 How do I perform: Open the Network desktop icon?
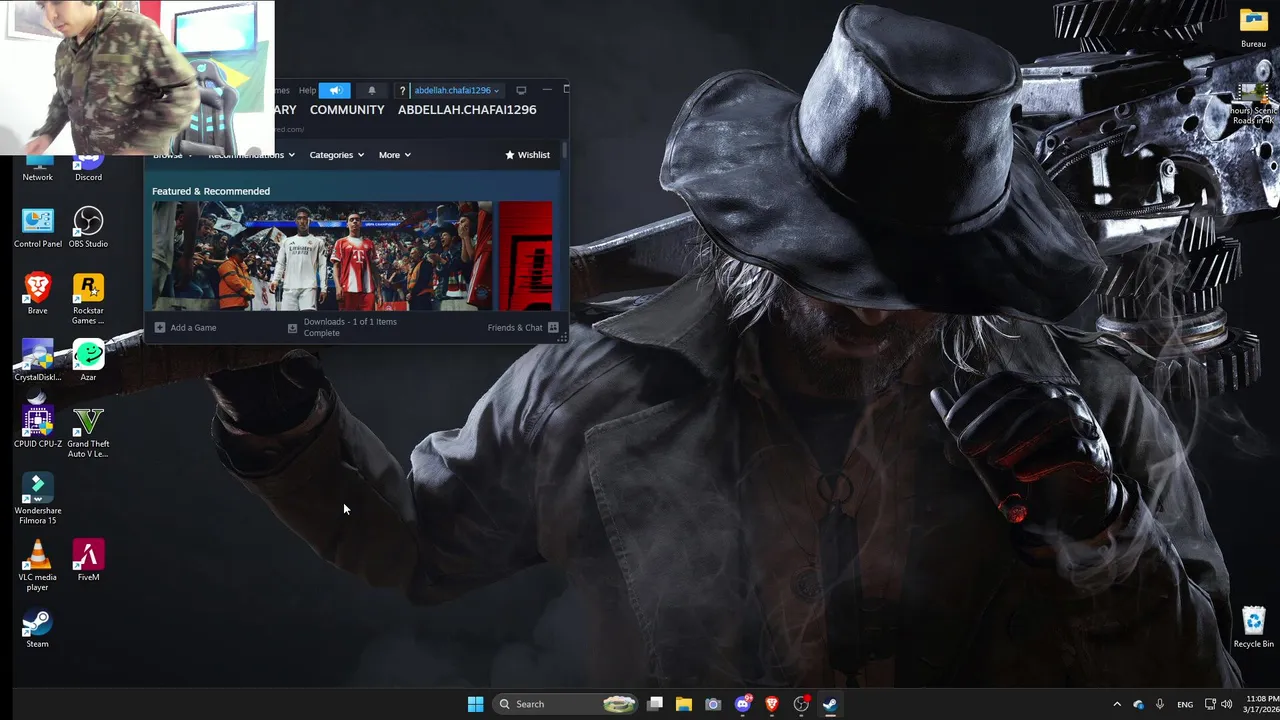pyautogui.click(x=38, y=168)
